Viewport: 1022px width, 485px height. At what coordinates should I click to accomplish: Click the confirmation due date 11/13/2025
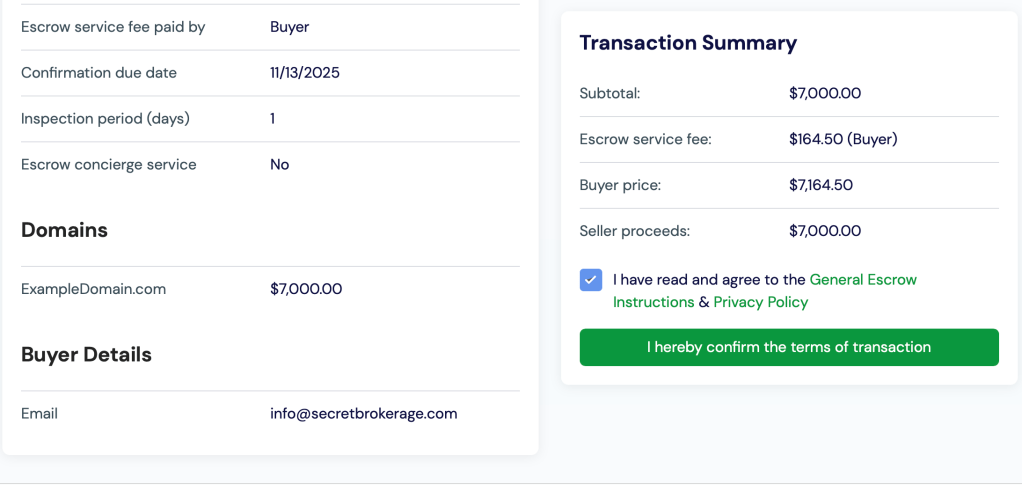(x=304, y=73)
